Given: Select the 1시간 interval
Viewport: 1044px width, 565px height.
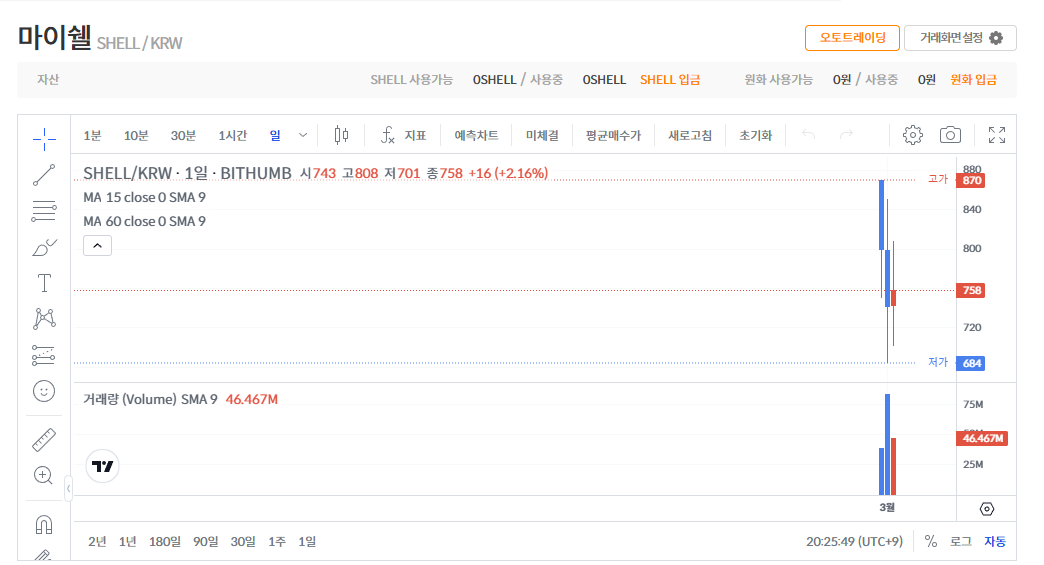Looking at the screenshot, I should 232,136.
